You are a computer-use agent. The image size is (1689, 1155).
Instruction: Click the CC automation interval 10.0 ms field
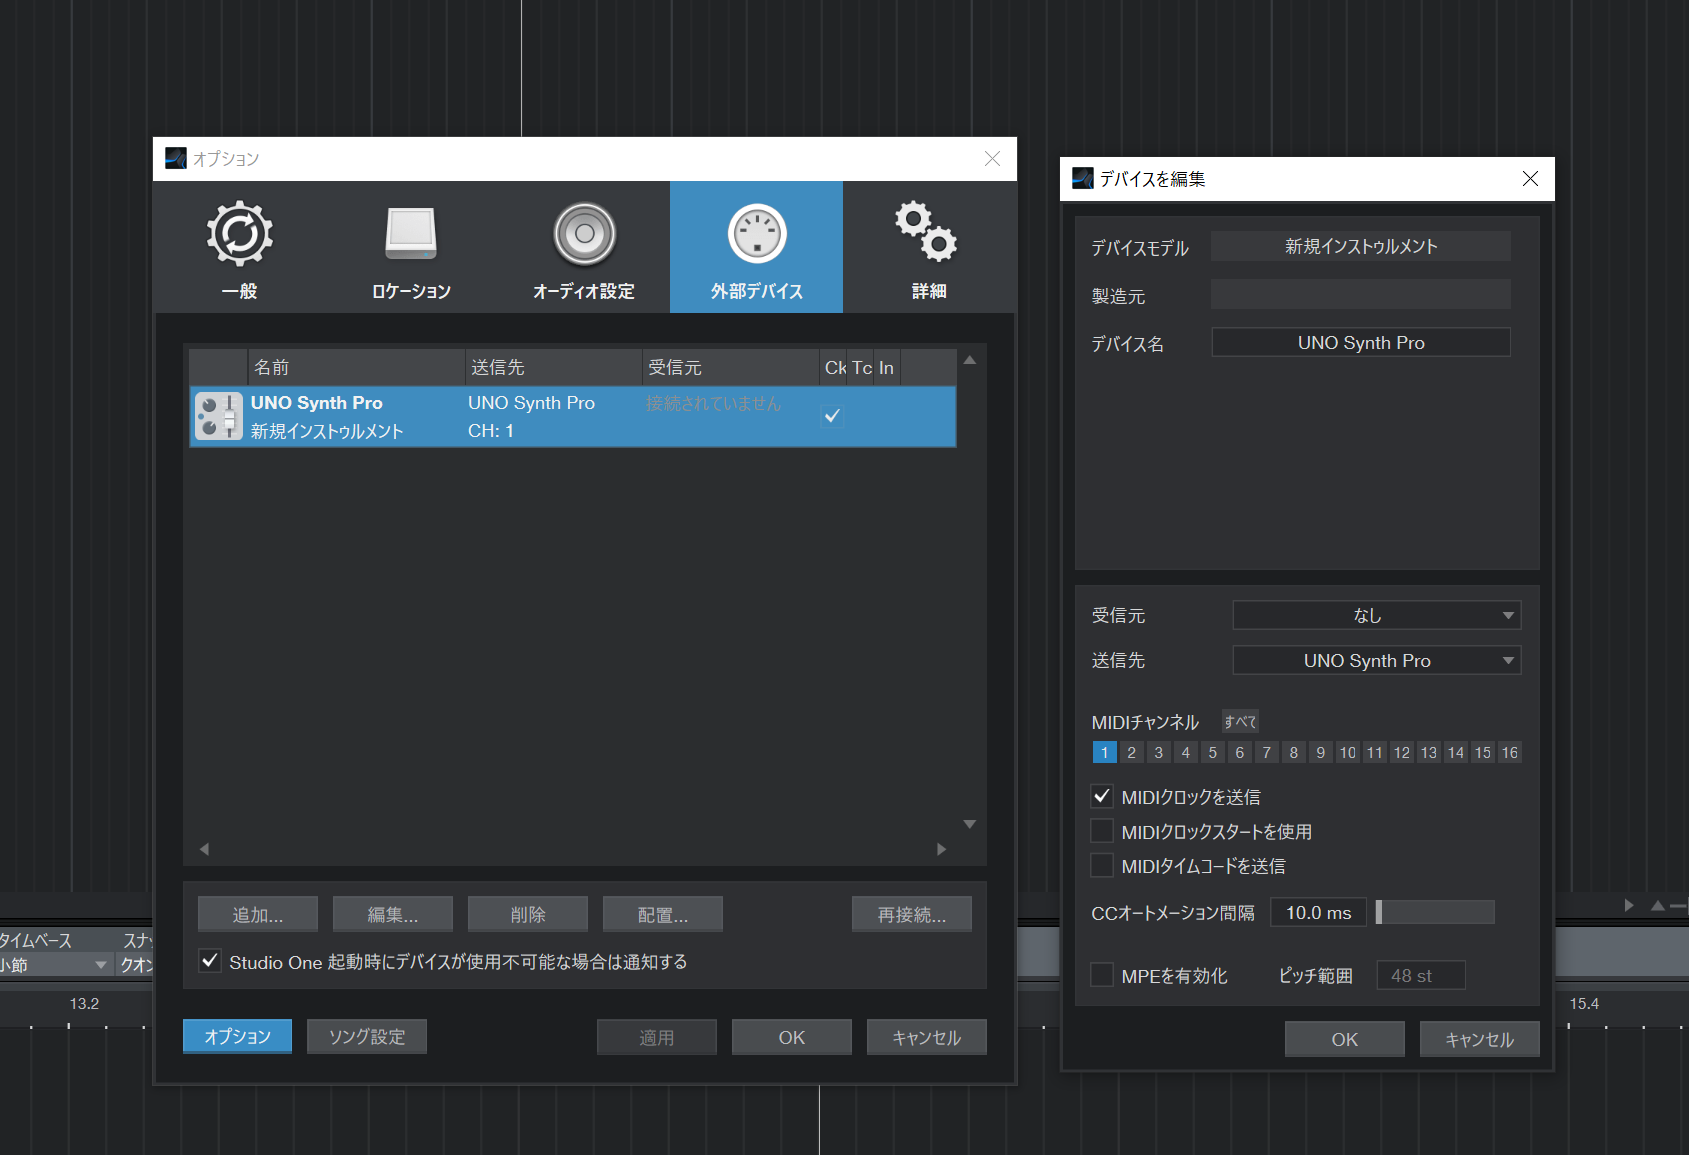point(1318,912)
